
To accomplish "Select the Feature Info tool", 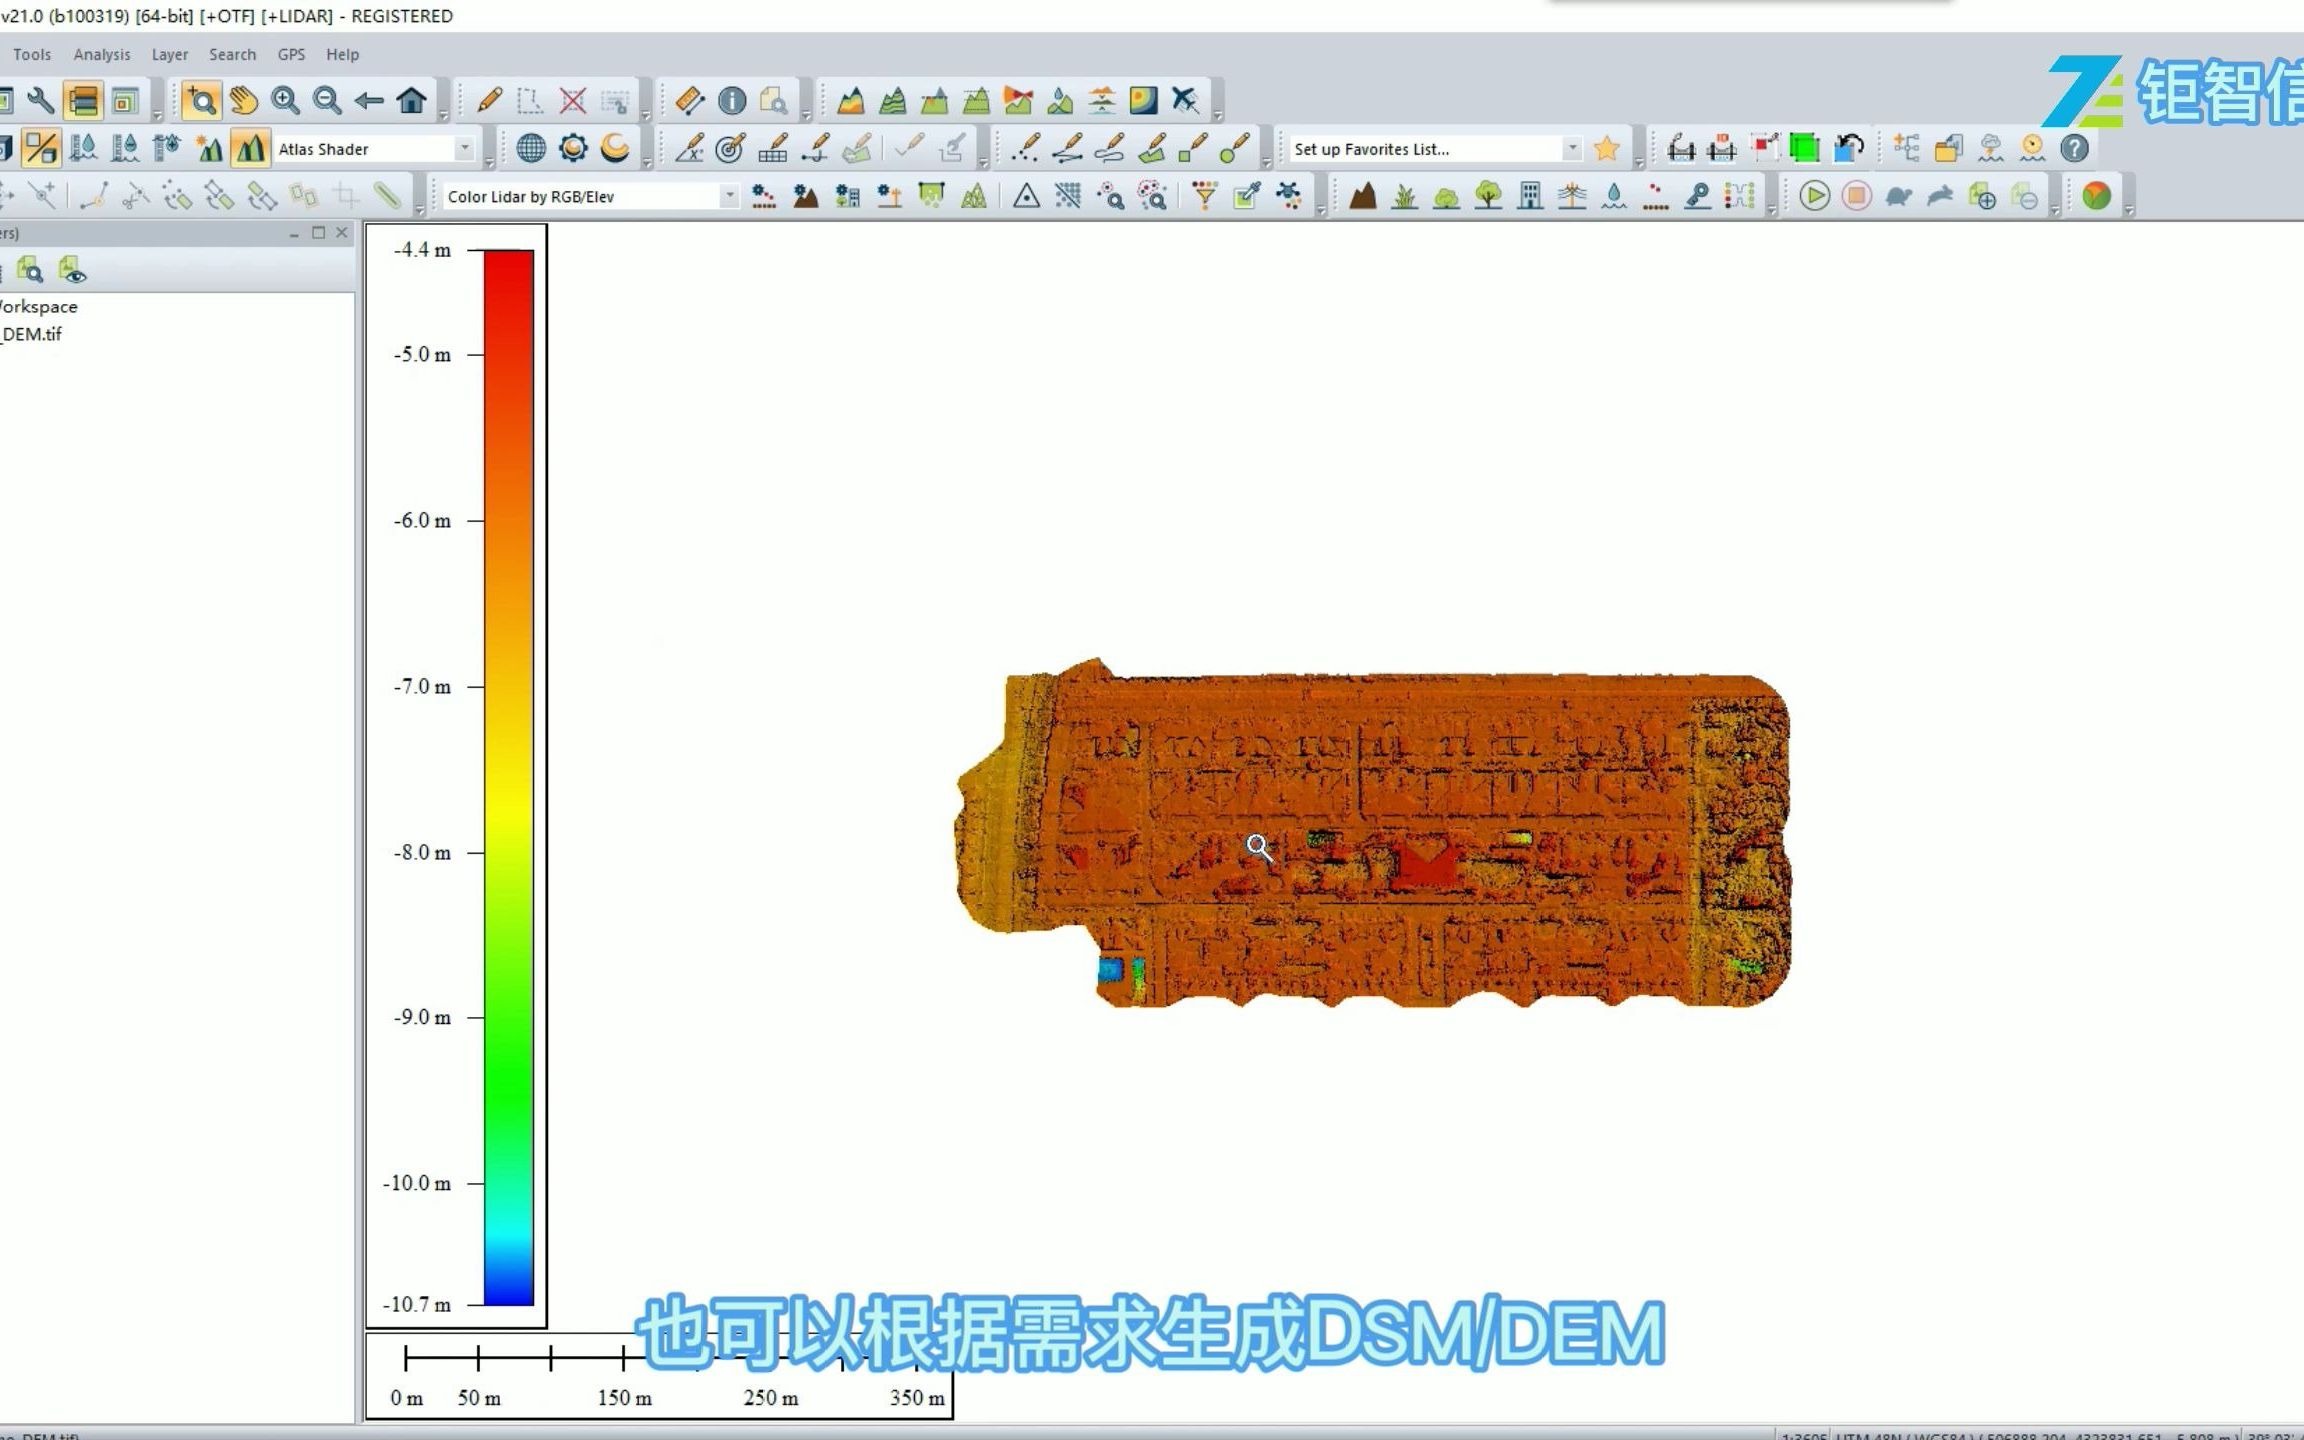I will pyautogui.click(x=732, y=100).
